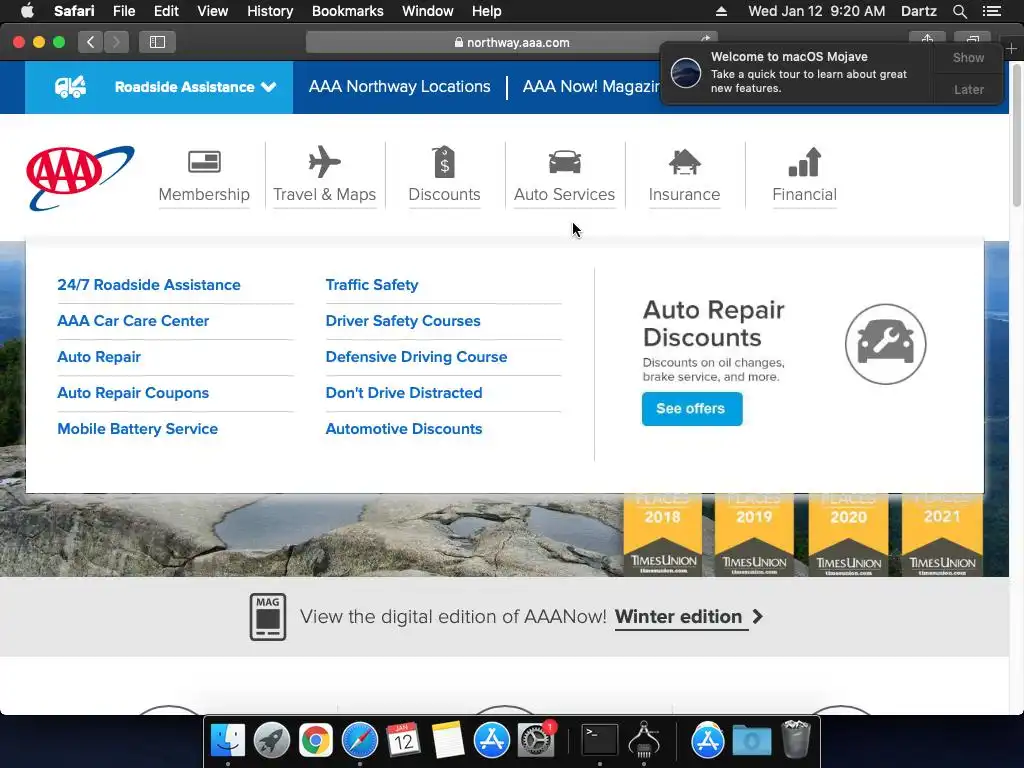Open Don't Drive Distracted link

tap(404, 392)
